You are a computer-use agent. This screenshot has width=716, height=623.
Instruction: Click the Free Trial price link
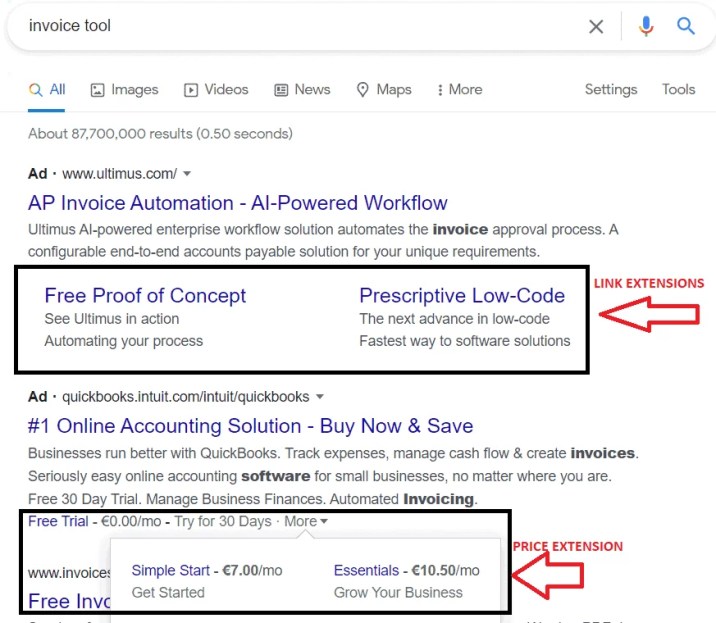(58, 521)
